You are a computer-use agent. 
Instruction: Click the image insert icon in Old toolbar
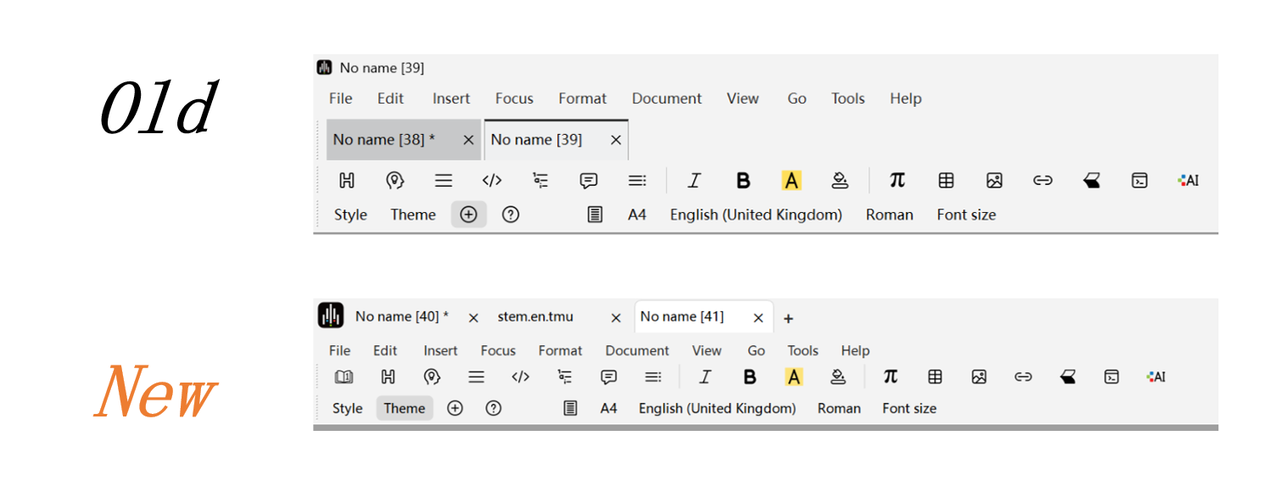click(x=994, y=181)
